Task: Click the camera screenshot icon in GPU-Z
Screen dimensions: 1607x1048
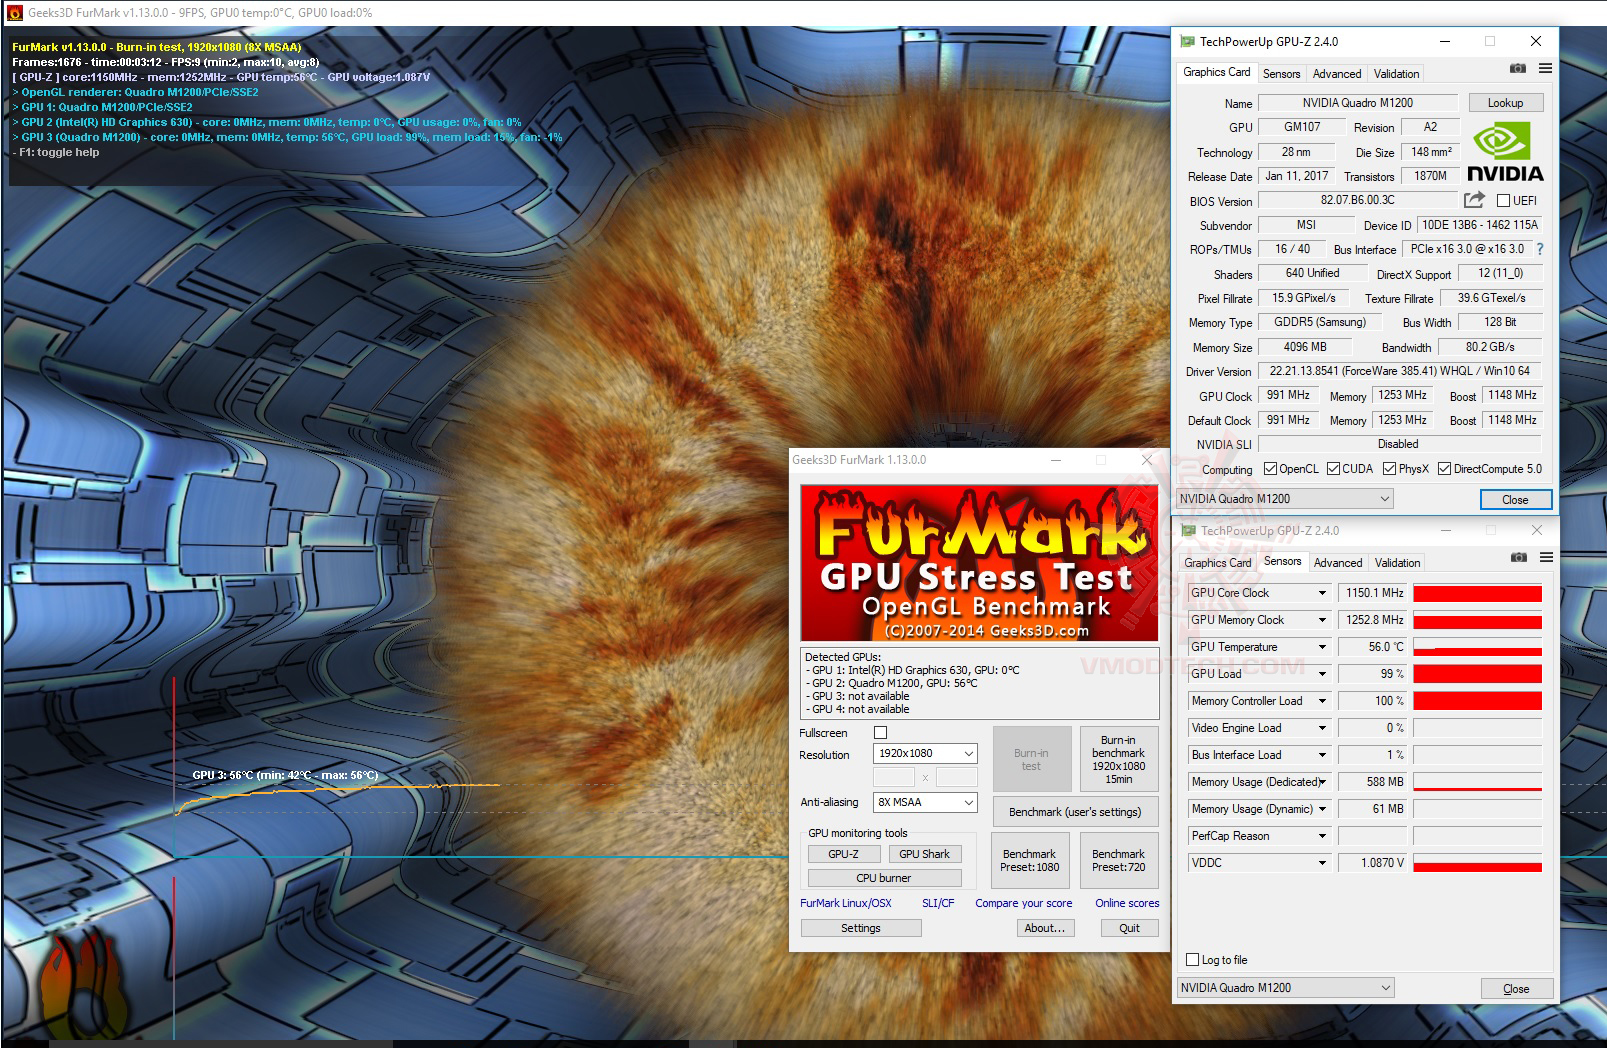Action: click(1518, 68)
